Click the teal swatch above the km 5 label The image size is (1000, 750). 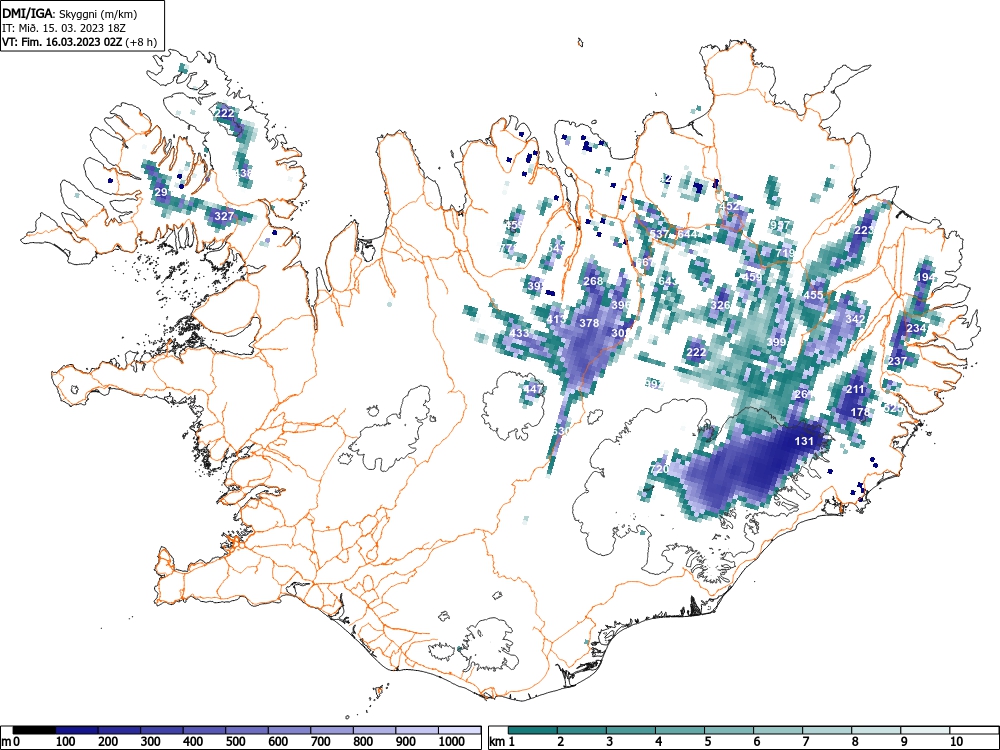click(729, 730)
